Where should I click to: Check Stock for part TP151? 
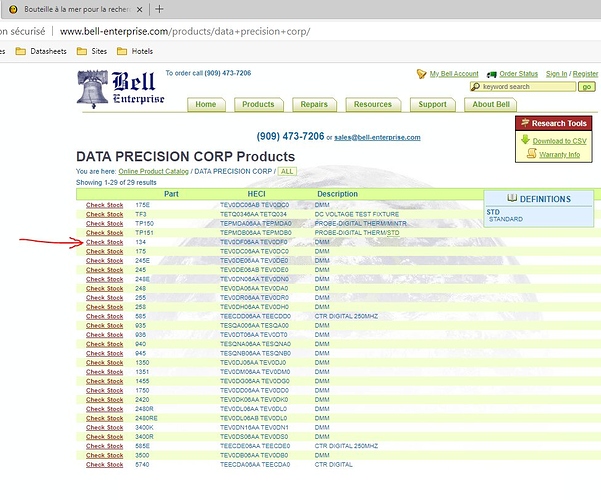point(105,233)
